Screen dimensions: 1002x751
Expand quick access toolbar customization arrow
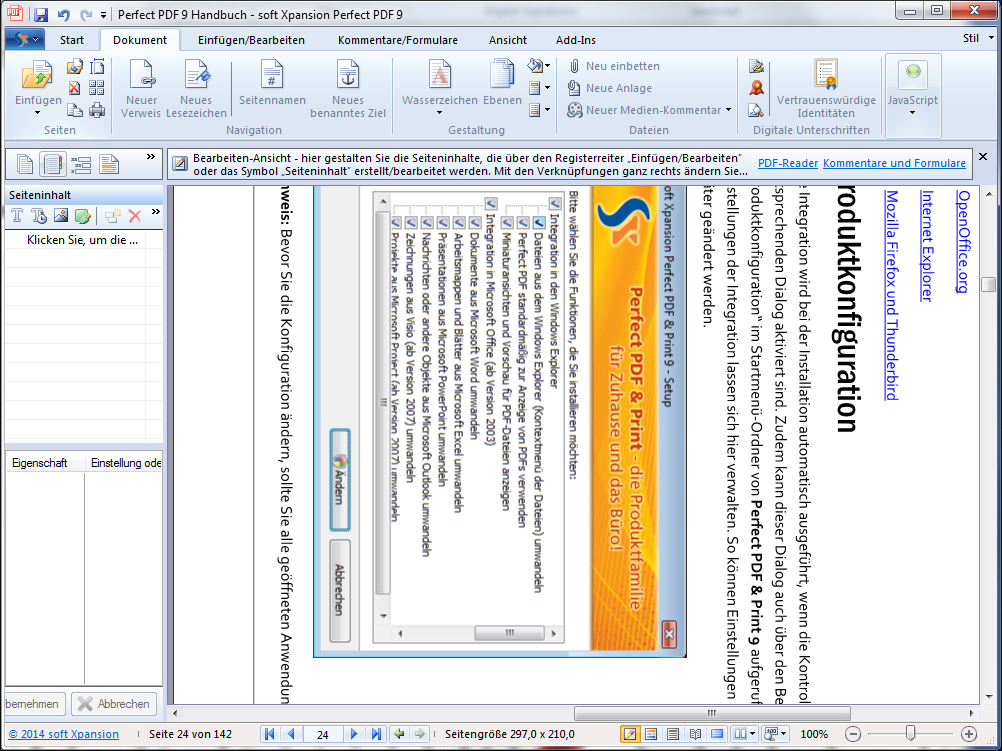tap(104, 14)
